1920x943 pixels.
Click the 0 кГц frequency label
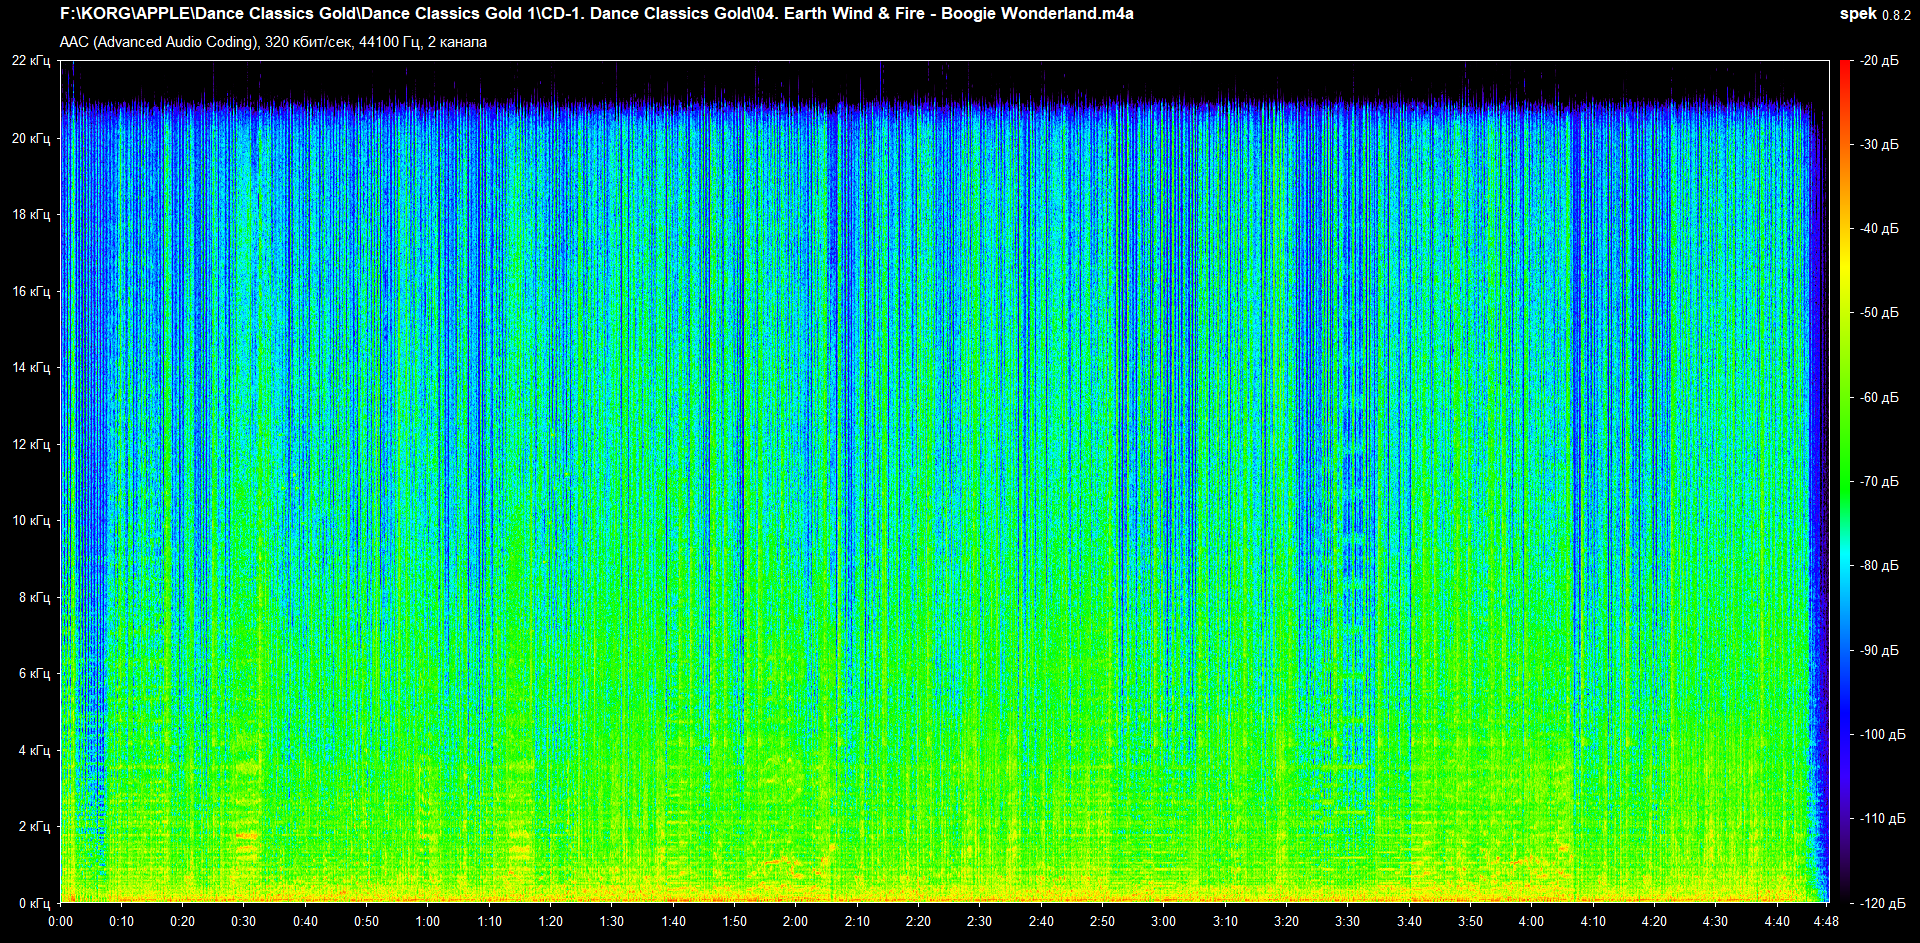(34, 903)
